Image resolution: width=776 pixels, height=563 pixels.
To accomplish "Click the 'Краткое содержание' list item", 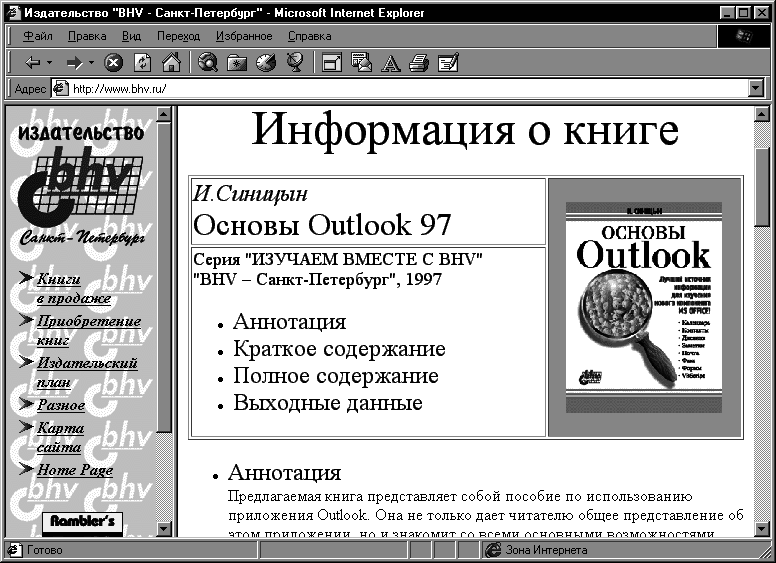I will pyautogui.click(x=339, y=349).
